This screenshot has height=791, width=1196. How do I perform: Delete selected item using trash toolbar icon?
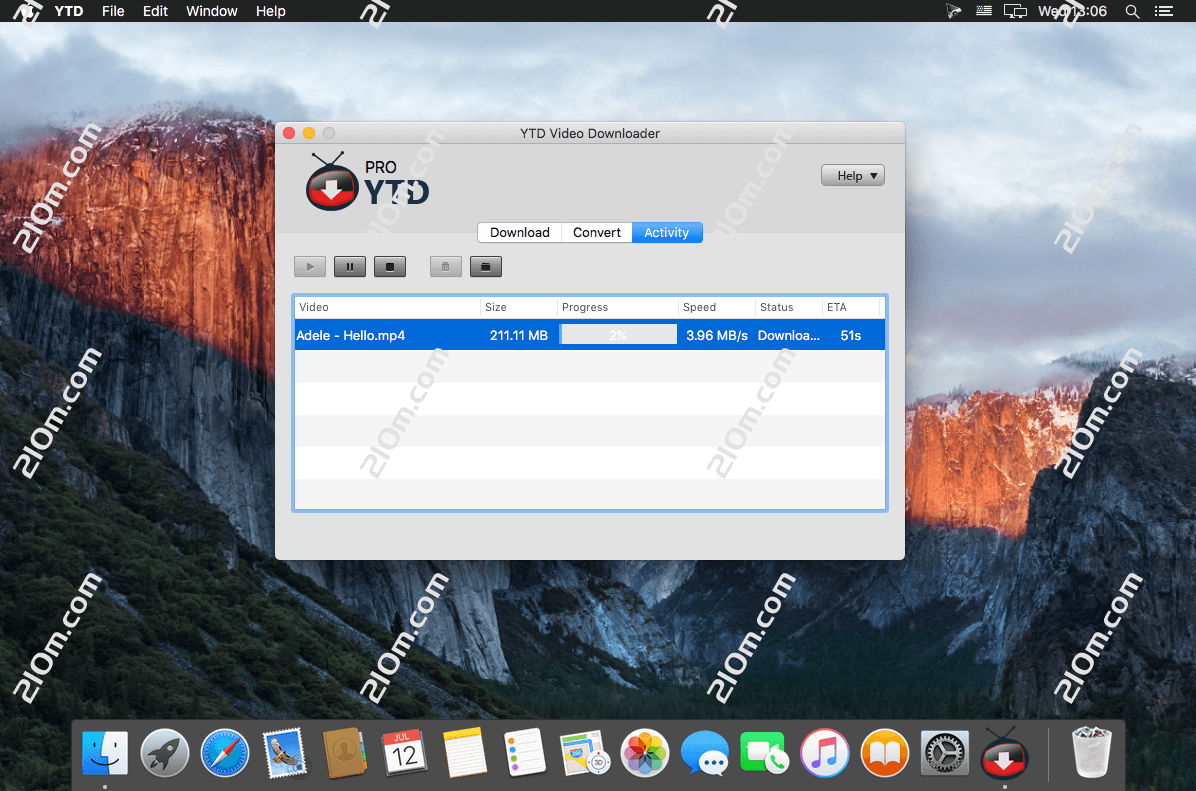click(445, 267)
